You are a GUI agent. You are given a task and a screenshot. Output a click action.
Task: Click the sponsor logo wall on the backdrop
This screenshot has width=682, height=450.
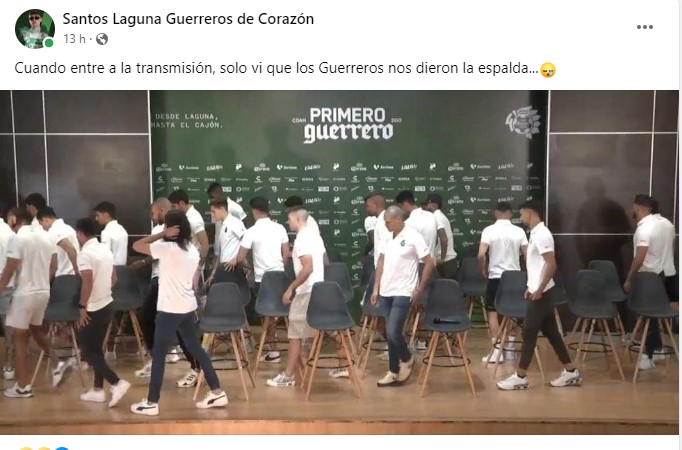point(348,198)
